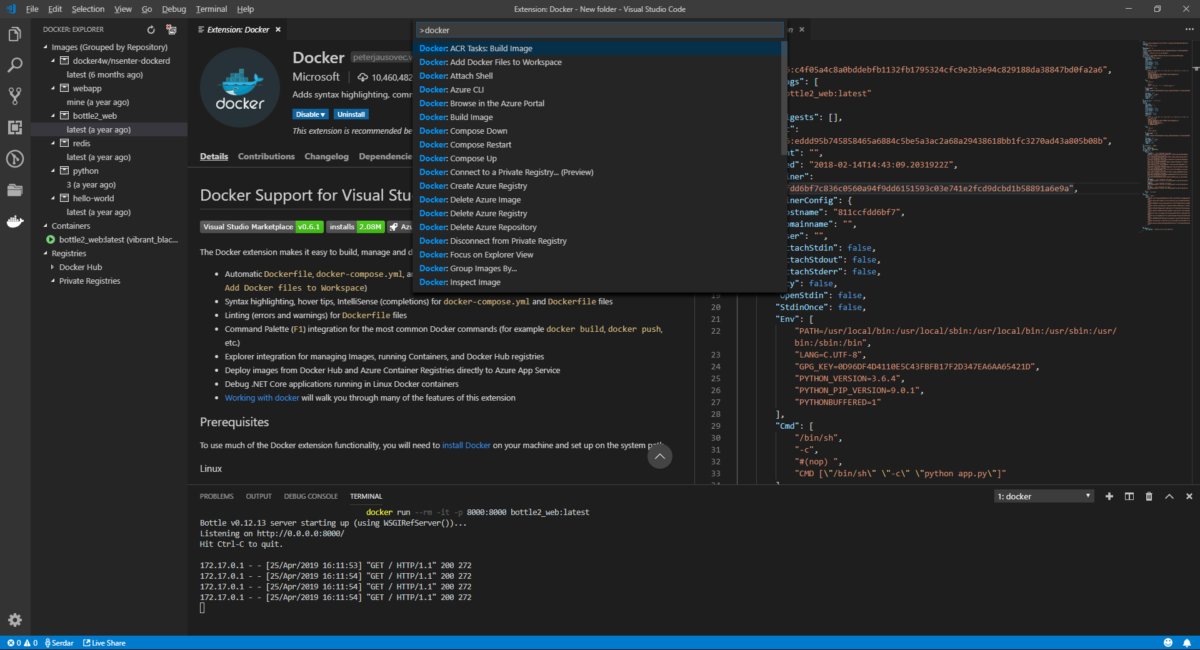Open the Manage gear icon
The height and width of the screenshot is (650, 1200).
15,620
